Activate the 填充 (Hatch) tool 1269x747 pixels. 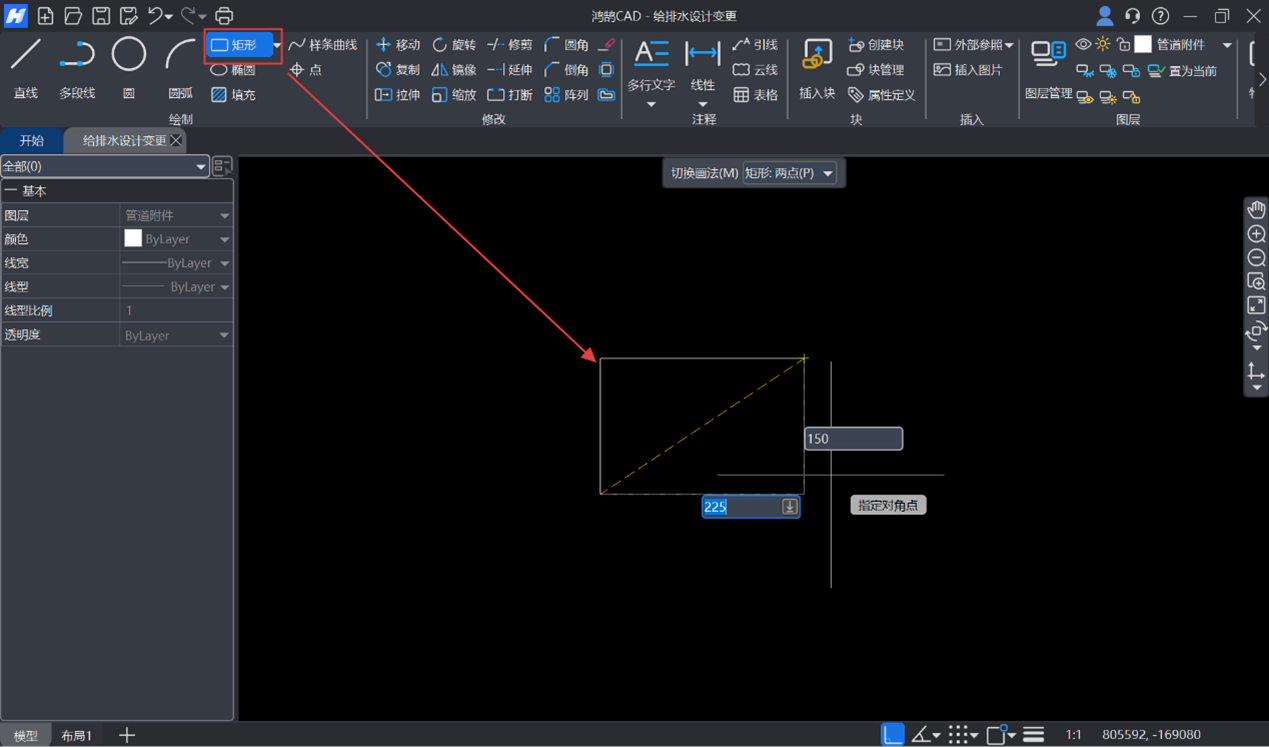(x=233, y=95)
